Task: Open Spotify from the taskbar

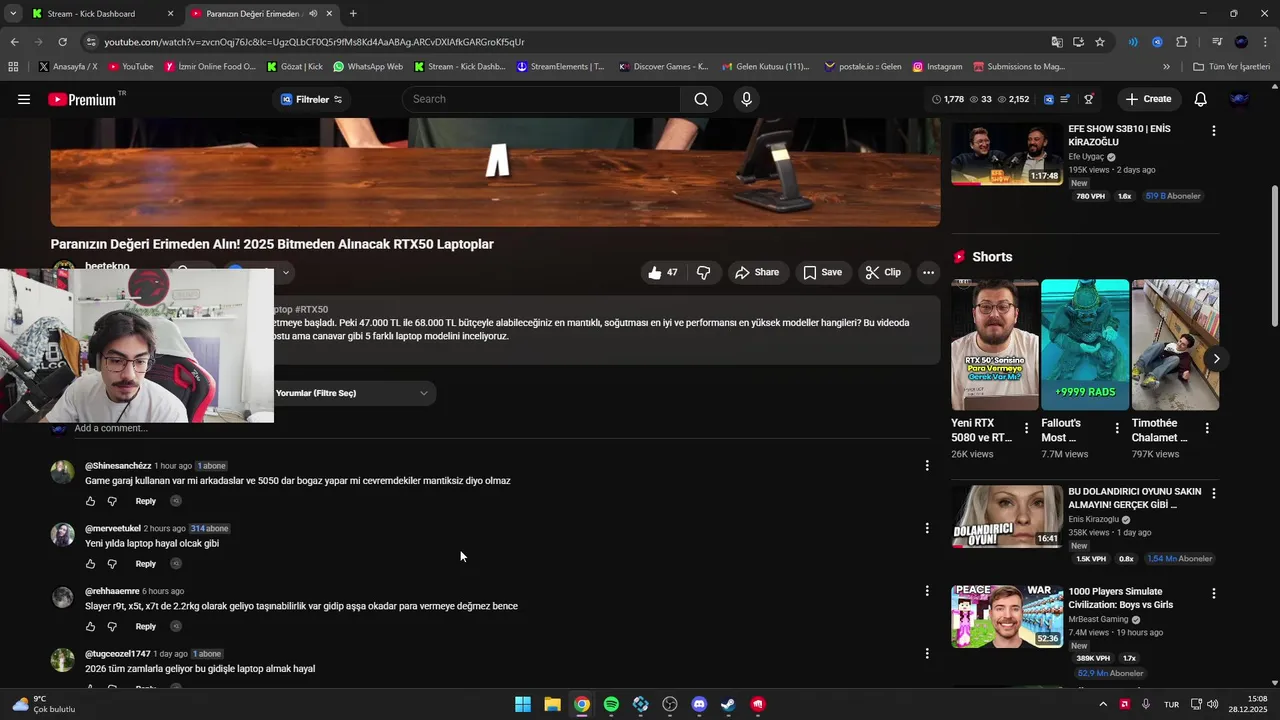Action: click(611, 704)
